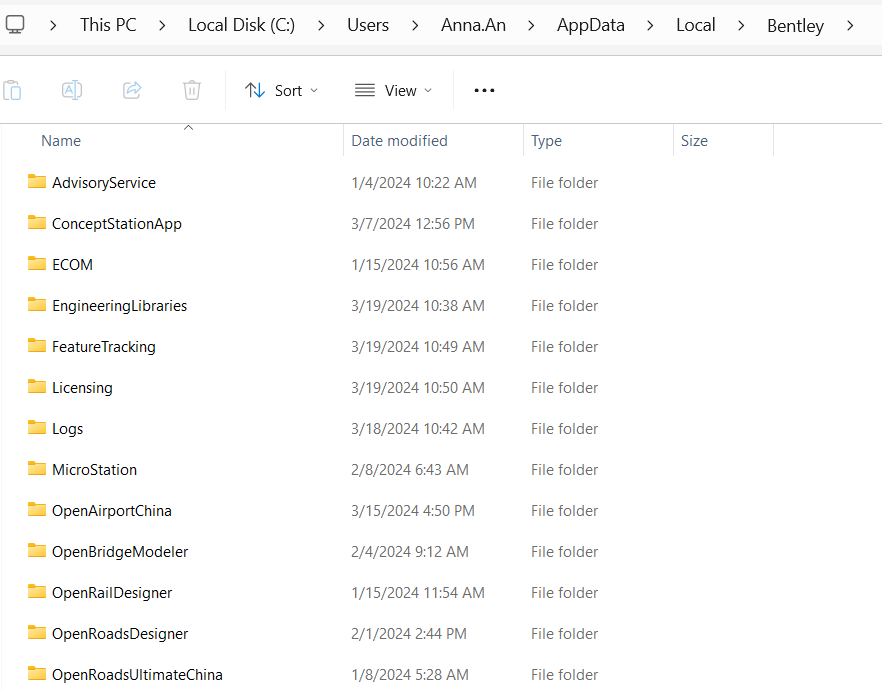Click the EngineeringLibraries folder name
Image resolution: width=882 pixels, height=690 pixels.
119,306
